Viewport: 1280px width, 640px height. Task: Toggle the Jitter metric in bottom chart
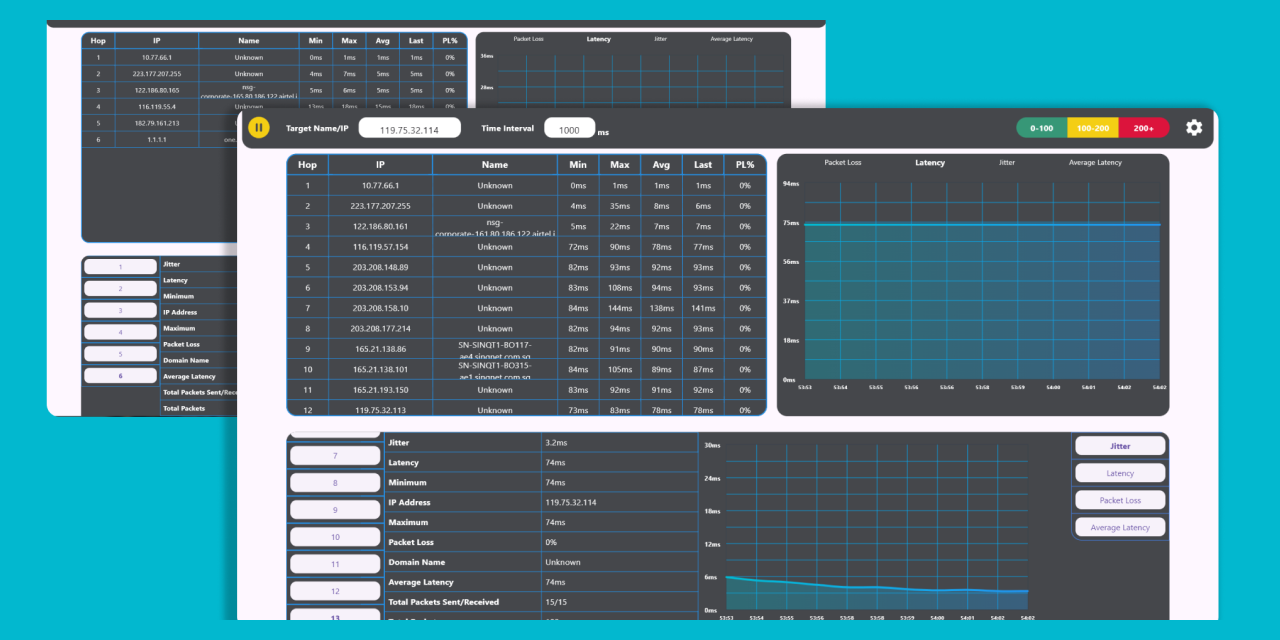tap(1119, 445)
